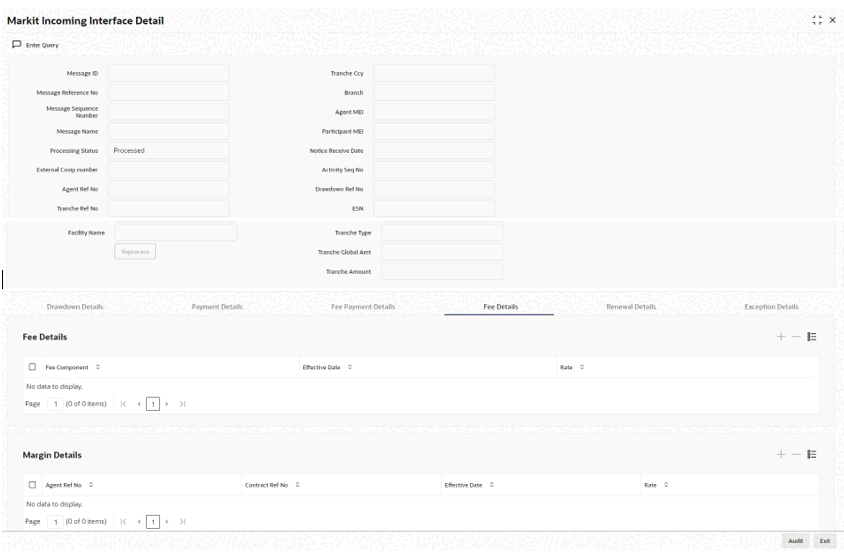The width and height of the screenshot is (844, 554).
Task: Open single view for Fee Details
Action: (x=812, y=336)
